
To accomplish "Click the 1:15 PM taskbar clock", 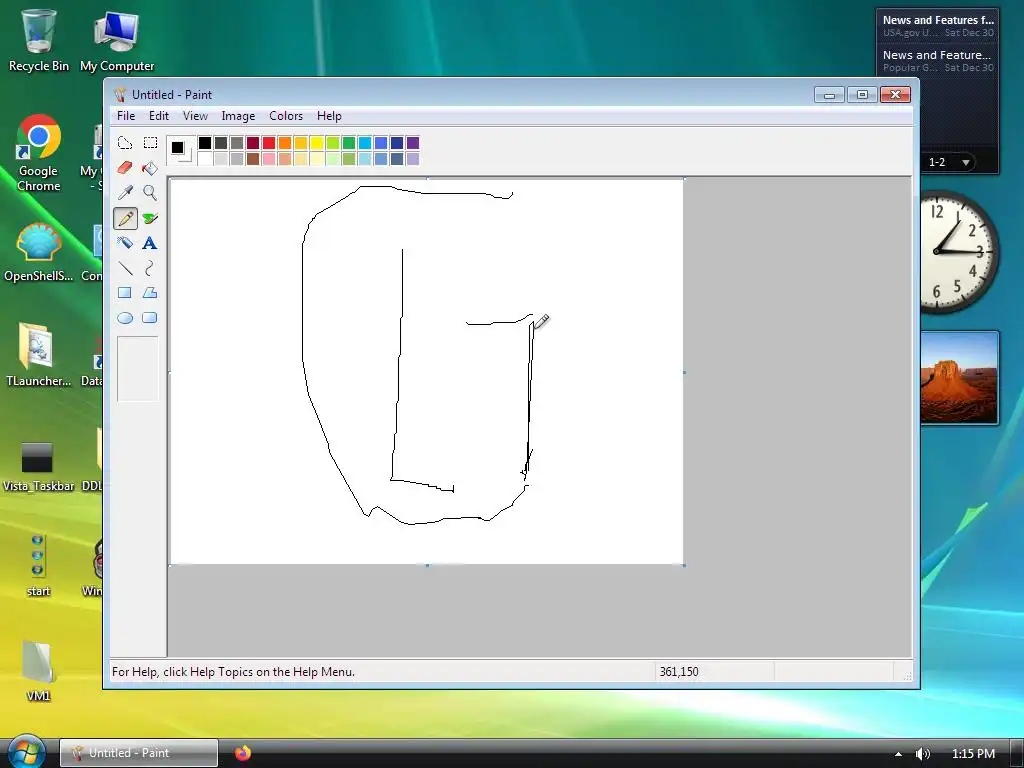I will point(973,754).
